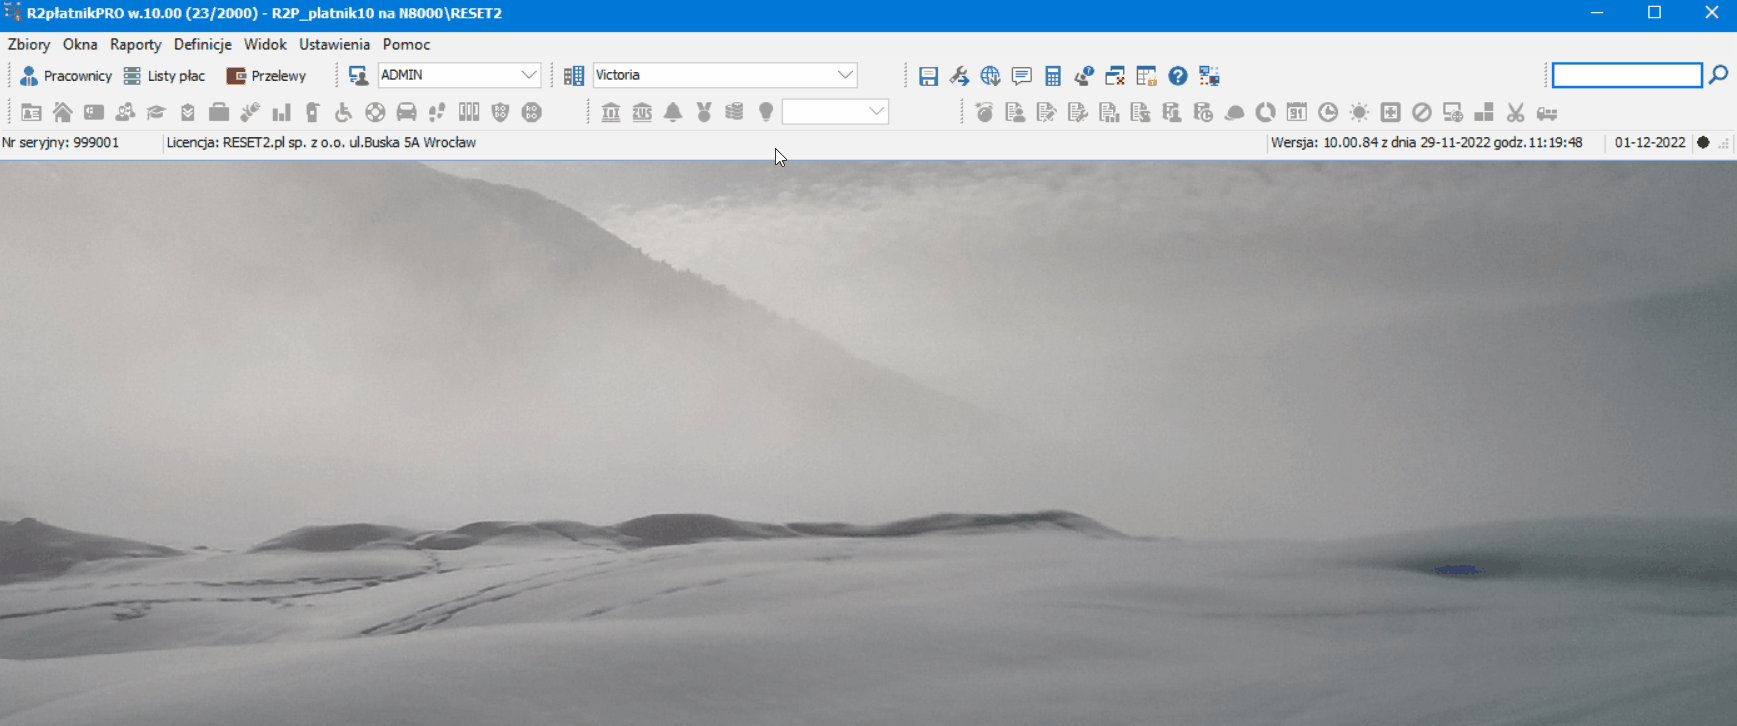The width and height of the screenshot is (1737, 726).
Task: Click the lifebuoy icon in toolbar
Action: (375, 112)
